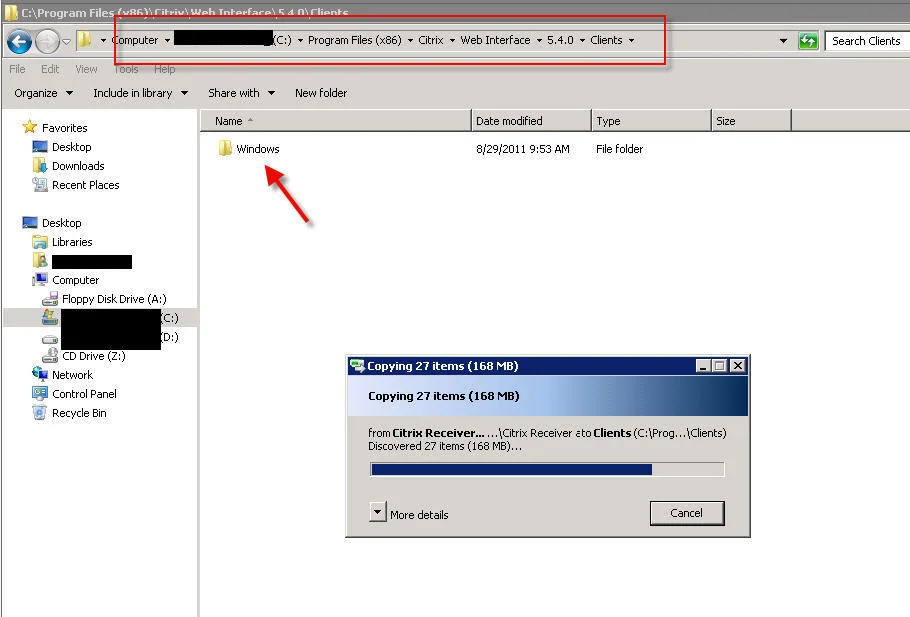910x617 pixels.
Task: Open Recycle Bin in navigation pane
Action: (79, 413)
